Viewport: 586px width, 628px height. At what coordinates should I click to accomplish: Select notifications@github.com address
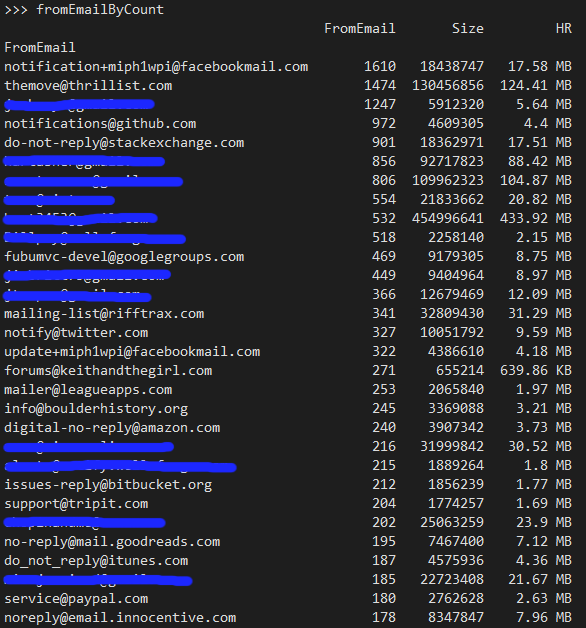click(x=100, y=124)
